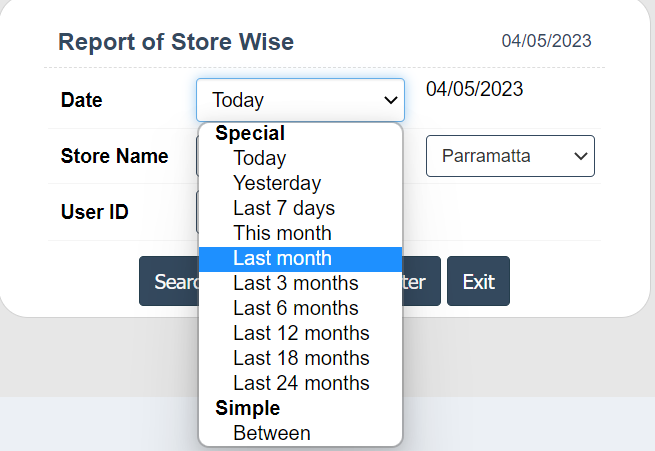
Task: Click the Report of Store Wise heading
Action: 176,42
